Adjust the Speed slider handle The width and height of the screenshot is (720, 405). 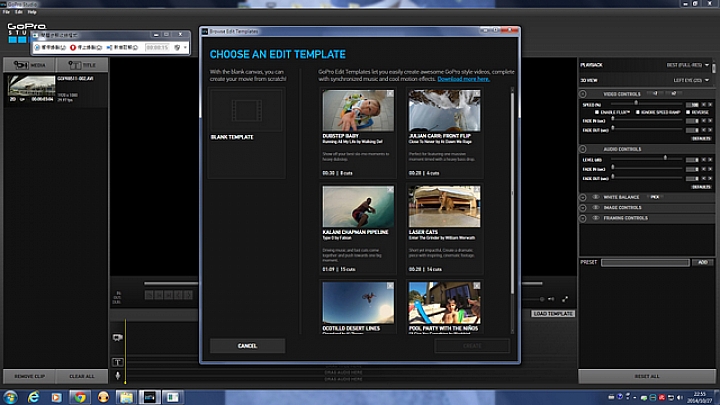[636, 103]
